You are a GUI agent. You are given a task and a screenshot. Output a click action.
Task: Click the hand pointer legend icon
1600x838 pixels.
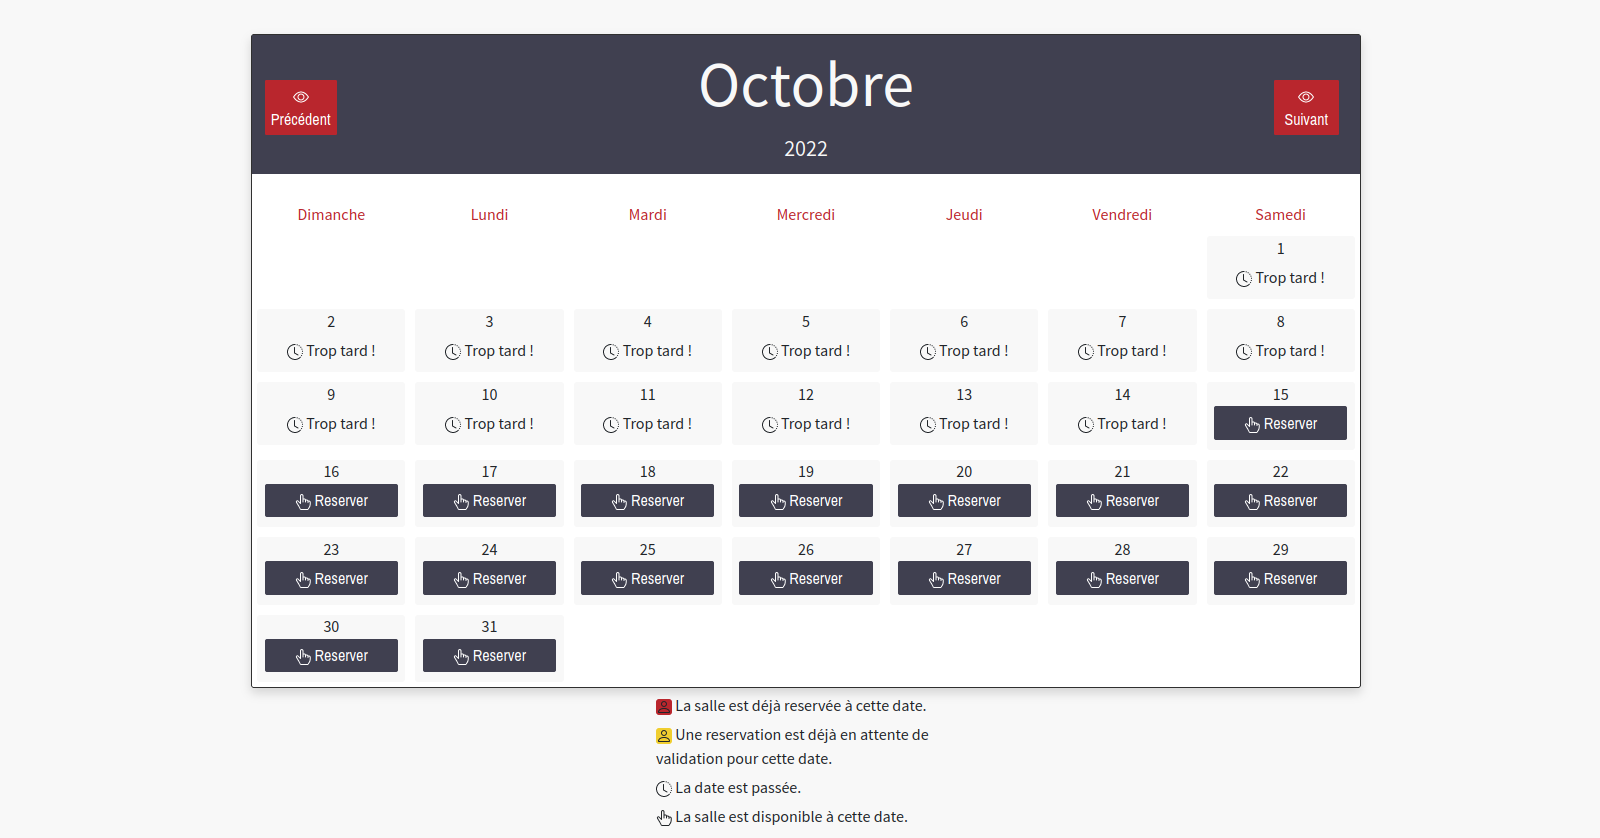(664, 818)
